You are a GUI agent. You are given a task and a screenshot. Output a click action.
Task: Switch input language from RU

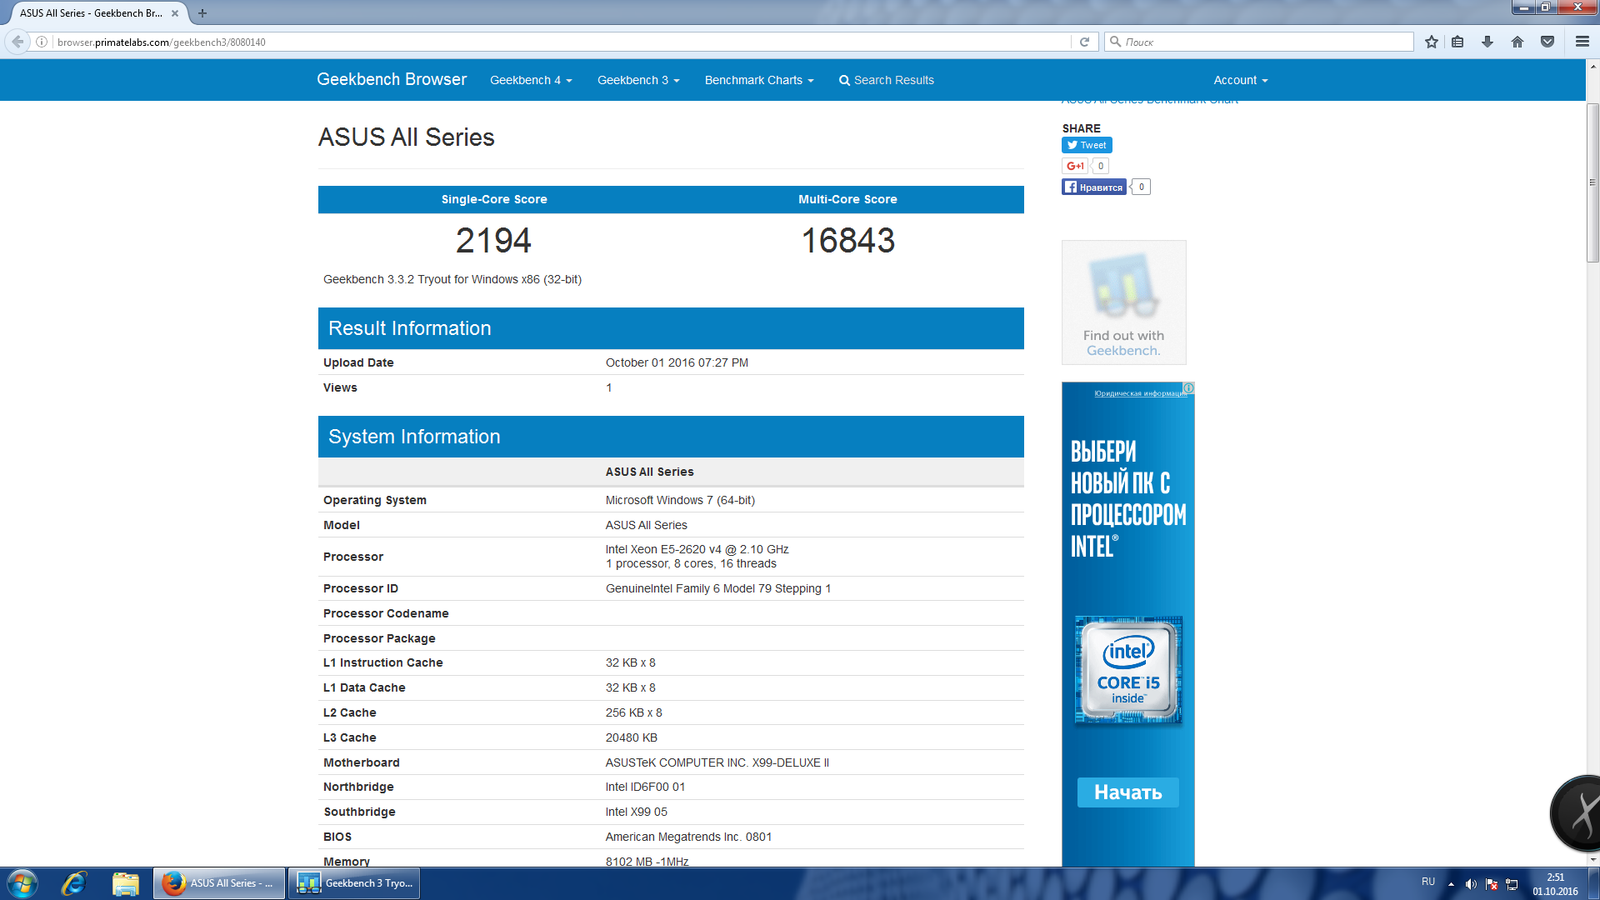tap(1428, 882)
